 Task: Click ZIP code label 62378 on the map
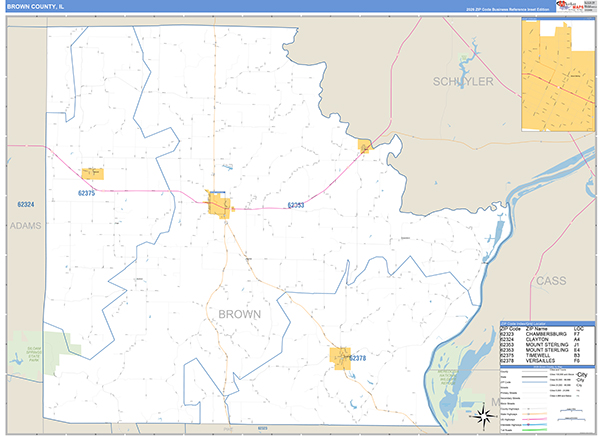(x=357, y=358)
